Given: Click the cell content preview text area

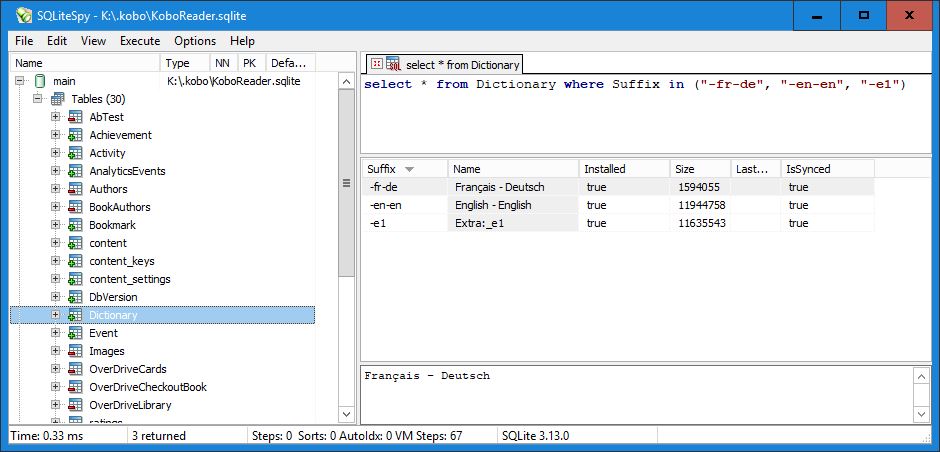Looking at the screenshot, I should (637, 393).
